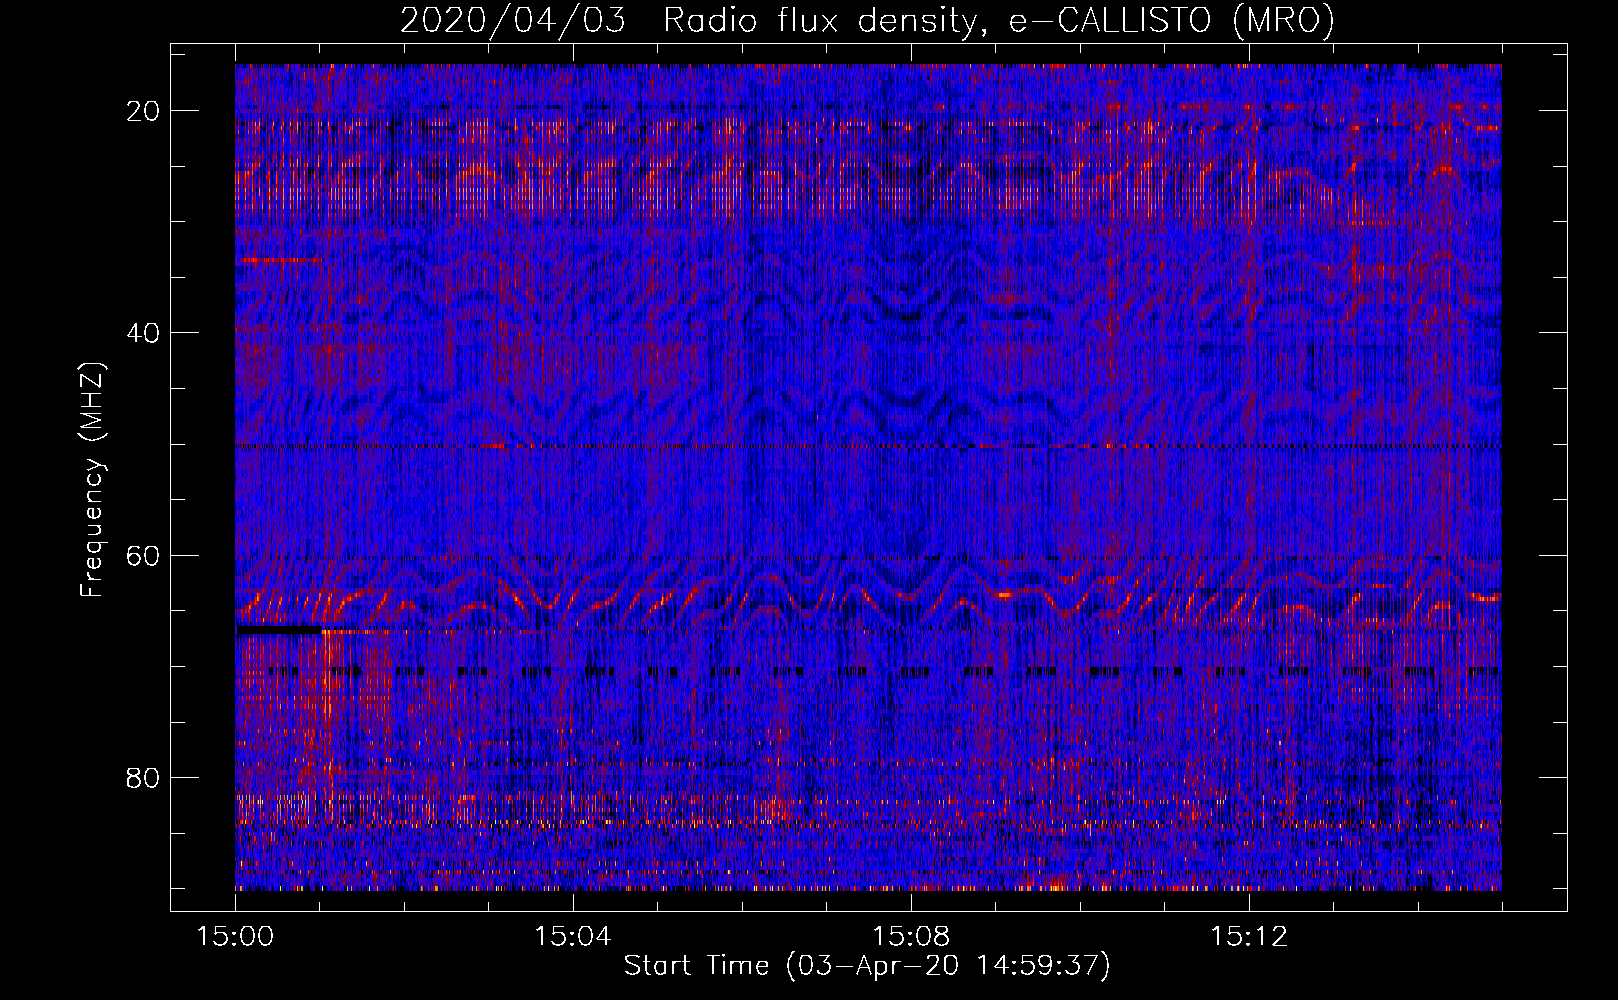
Task: Click the 15:12 time tick label
Action: coord(1248,937)
